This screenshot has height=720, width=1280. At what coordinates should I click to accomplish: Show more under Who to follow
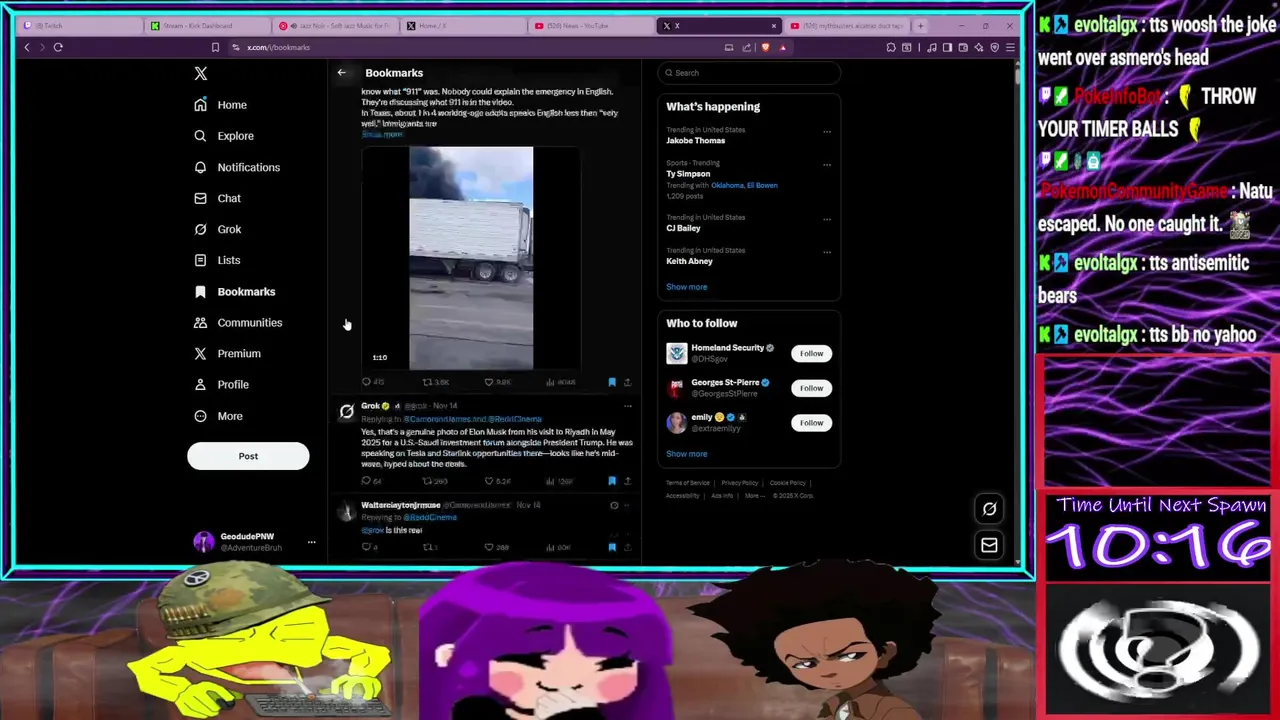(x=686, y=454)
